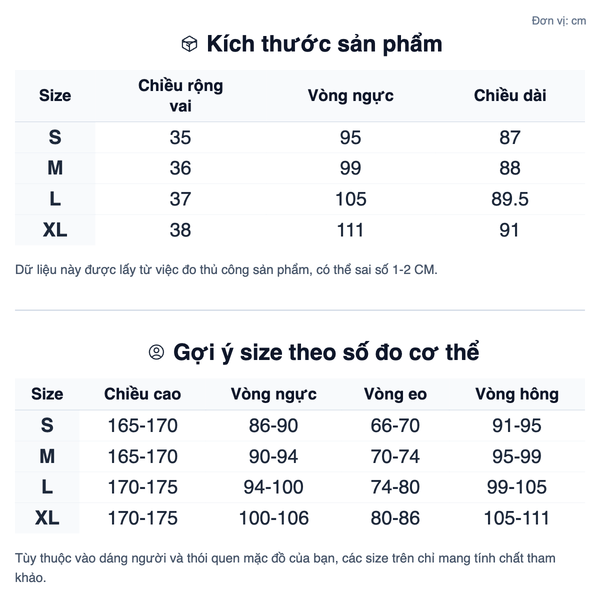Select the Vòng ngực header in product table
This screenshot has width=600, height=600.
click(350, 96)
